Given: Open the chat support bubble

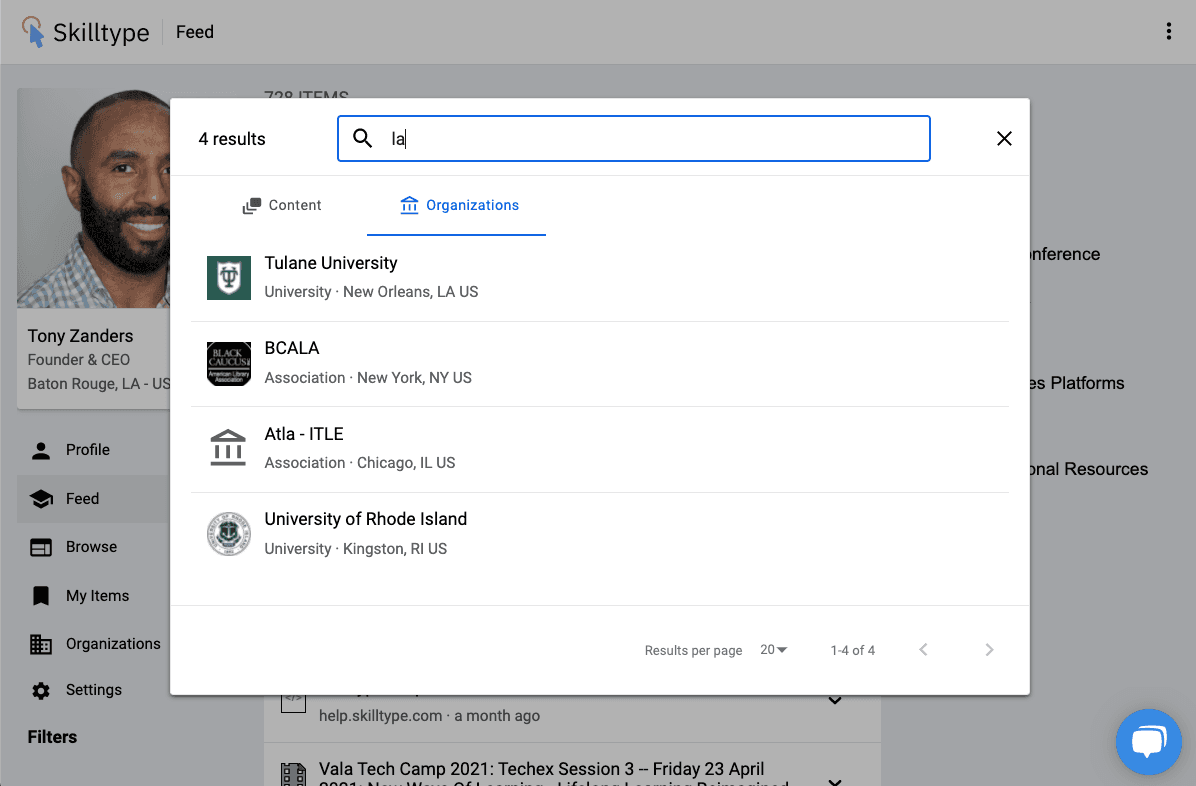Looking at the screenshot, I should coord(1149,742).
